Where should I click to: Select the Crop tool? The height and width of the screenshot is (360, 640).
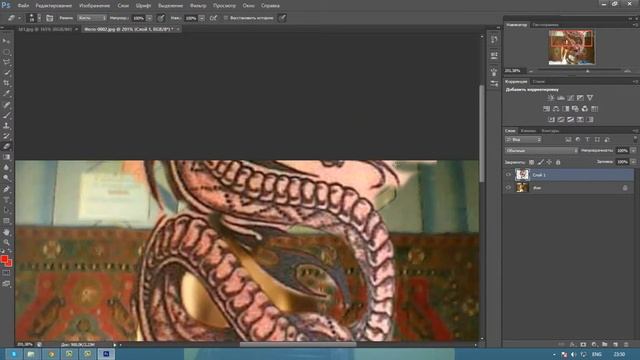pos(6,83)
